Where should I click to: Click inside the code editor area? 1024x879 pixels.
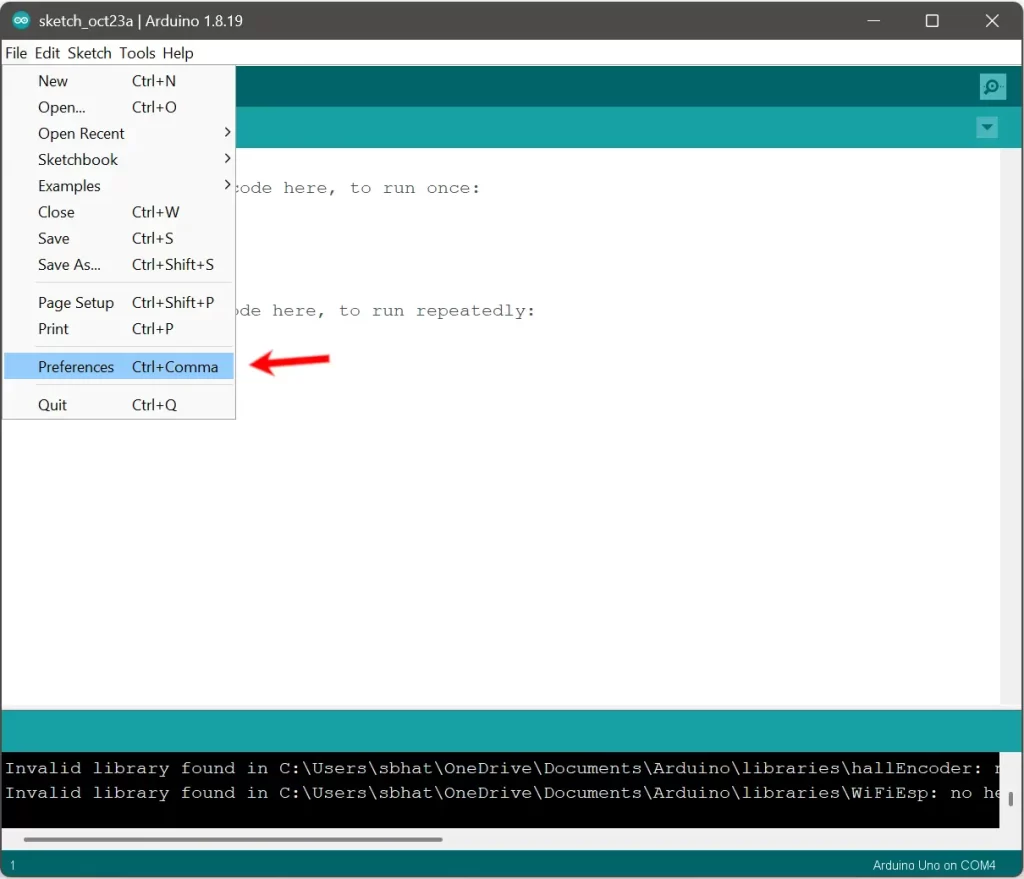click(600, 500)
